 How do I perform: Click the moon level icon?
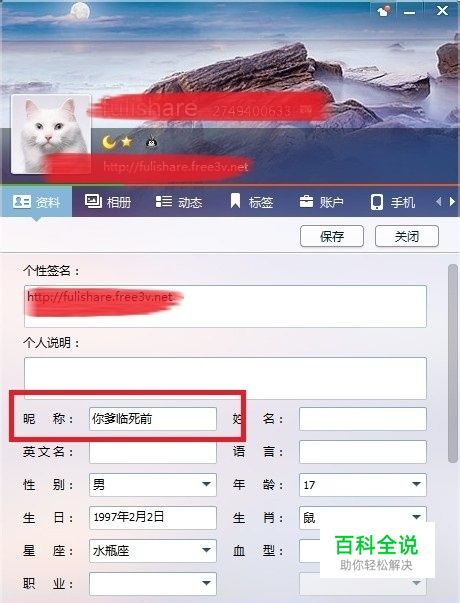pos(109,142)
